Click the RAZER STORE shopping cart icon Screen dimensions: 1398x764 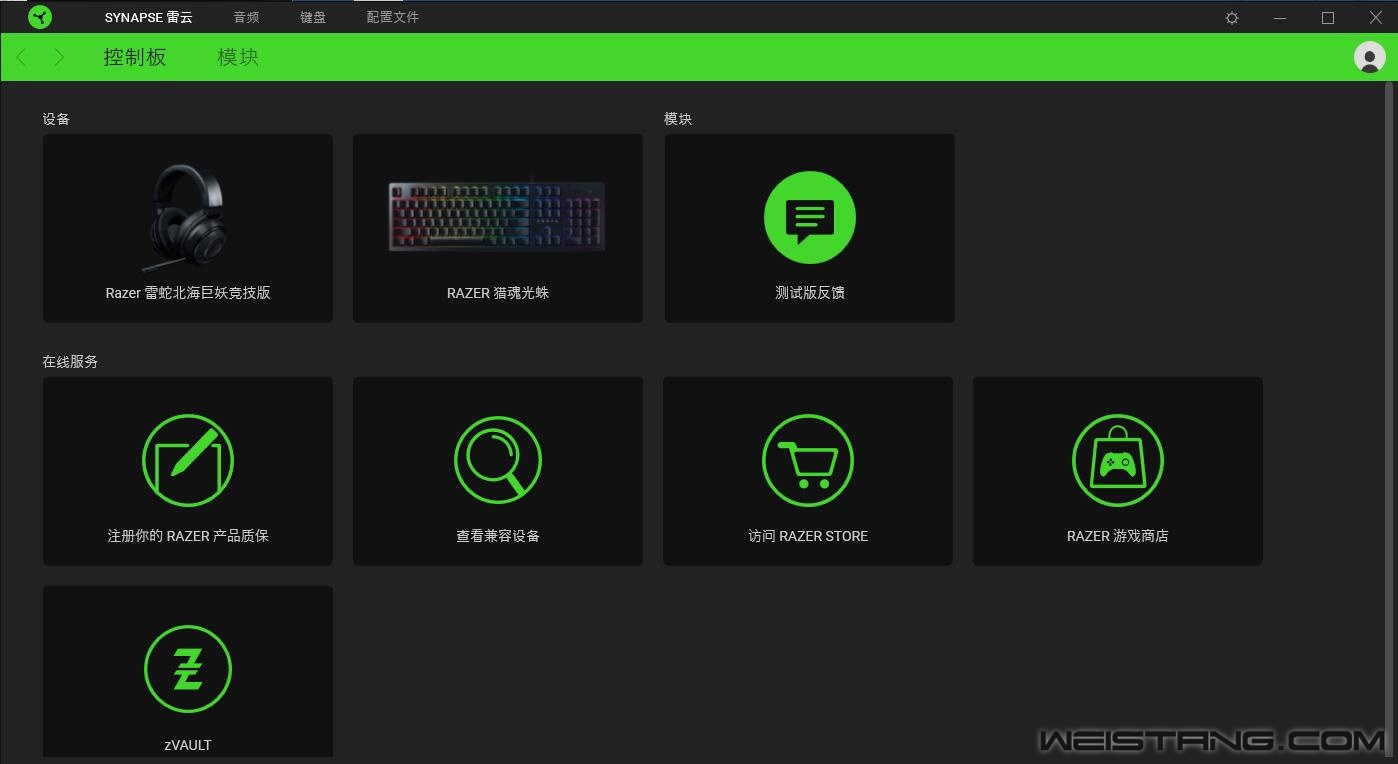pos(808,461)
